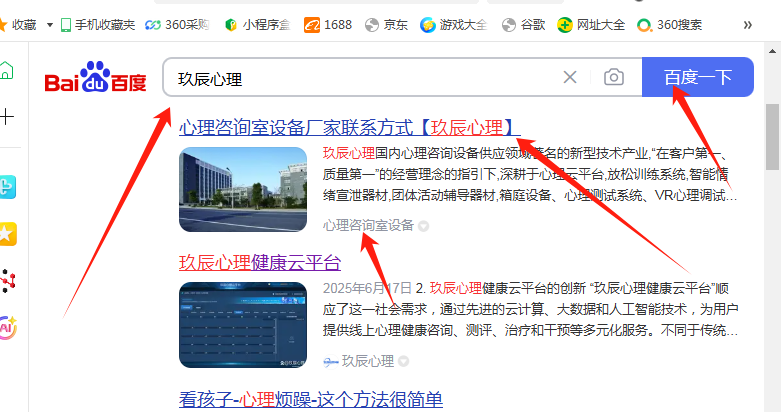Open 手机收藏夹 bookmark

98,25
